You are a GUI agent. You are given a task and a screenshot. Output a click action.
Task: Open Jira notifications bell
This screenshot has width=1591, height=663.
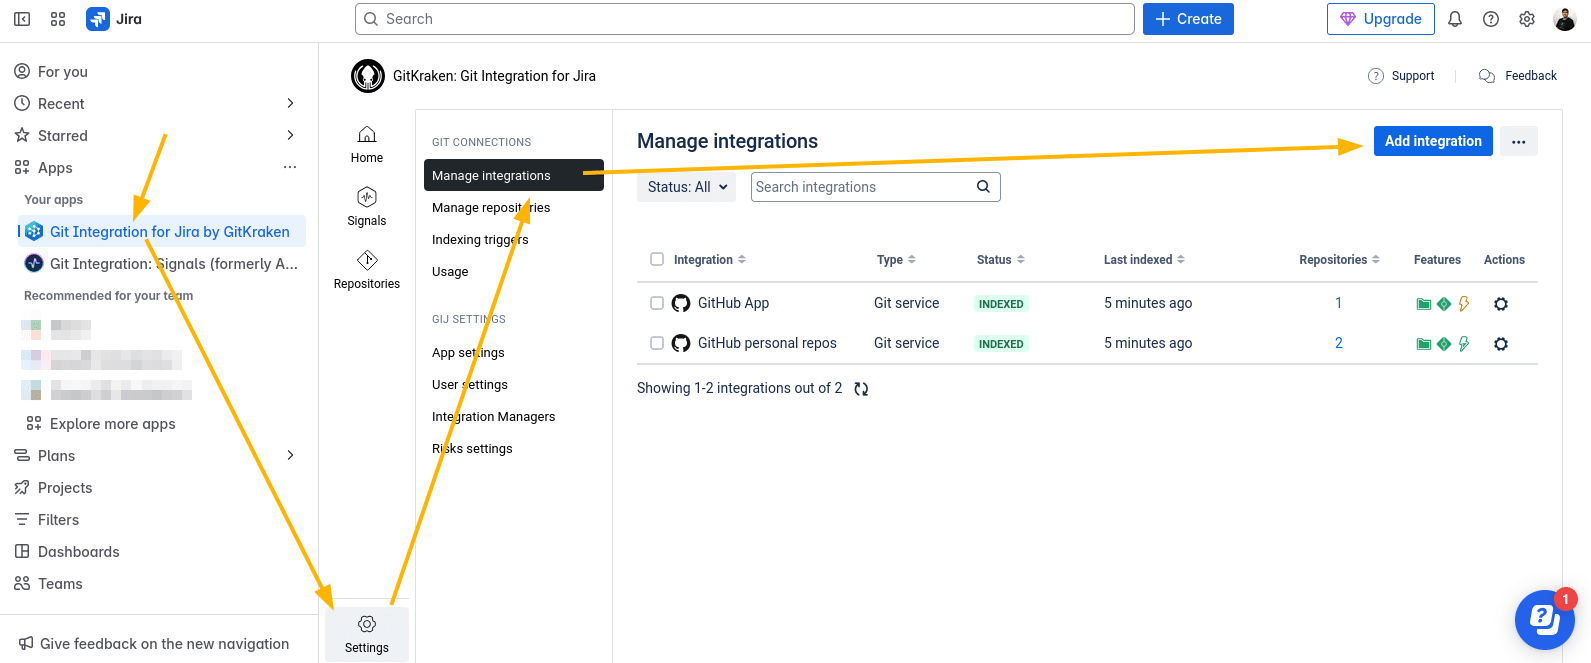(1455, 19)
